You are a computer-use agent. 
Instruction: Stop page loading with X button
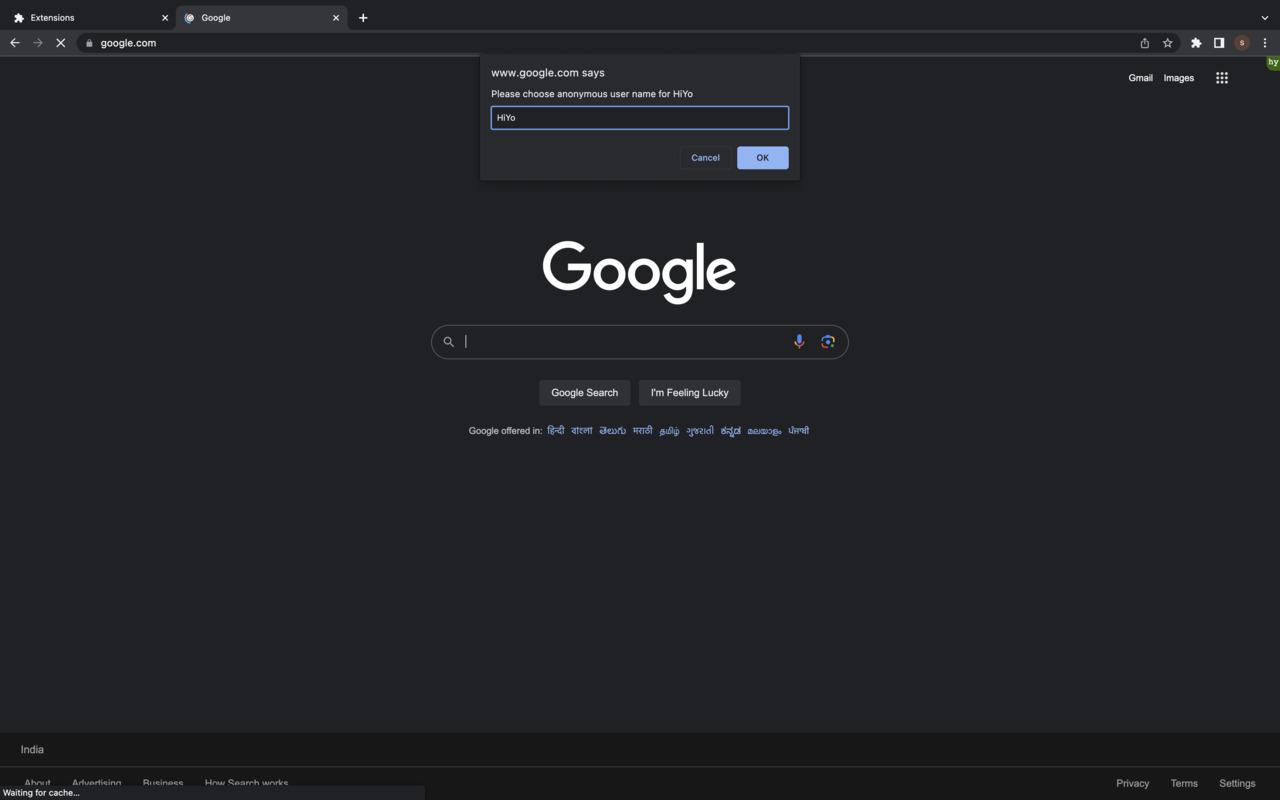click(61, 43)
